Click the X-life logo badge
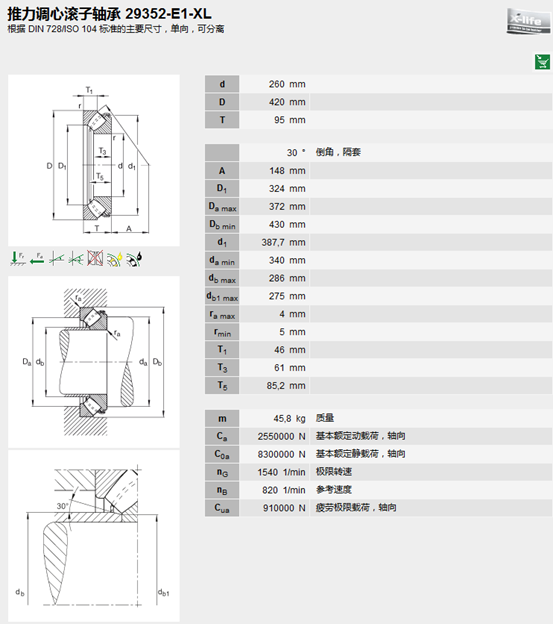553x624 pixels. [529, 21]
